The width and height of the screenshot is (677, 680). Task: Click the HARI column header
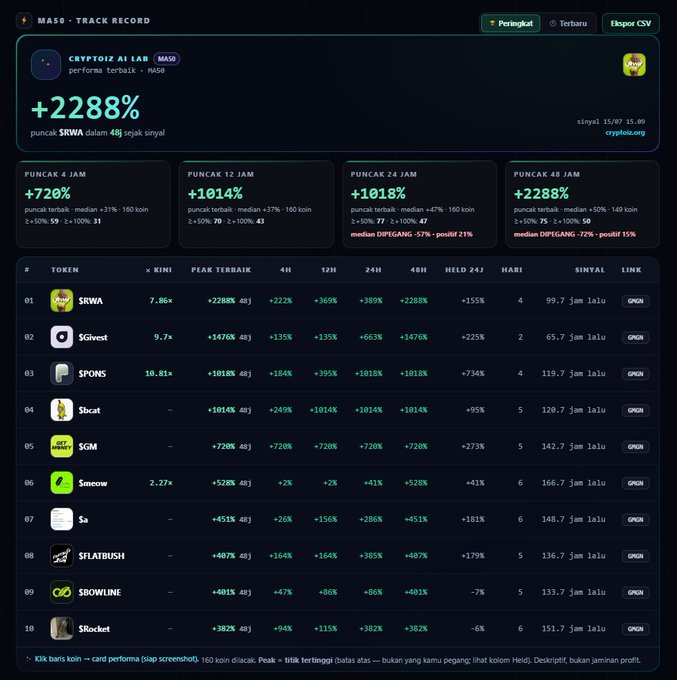512,270
